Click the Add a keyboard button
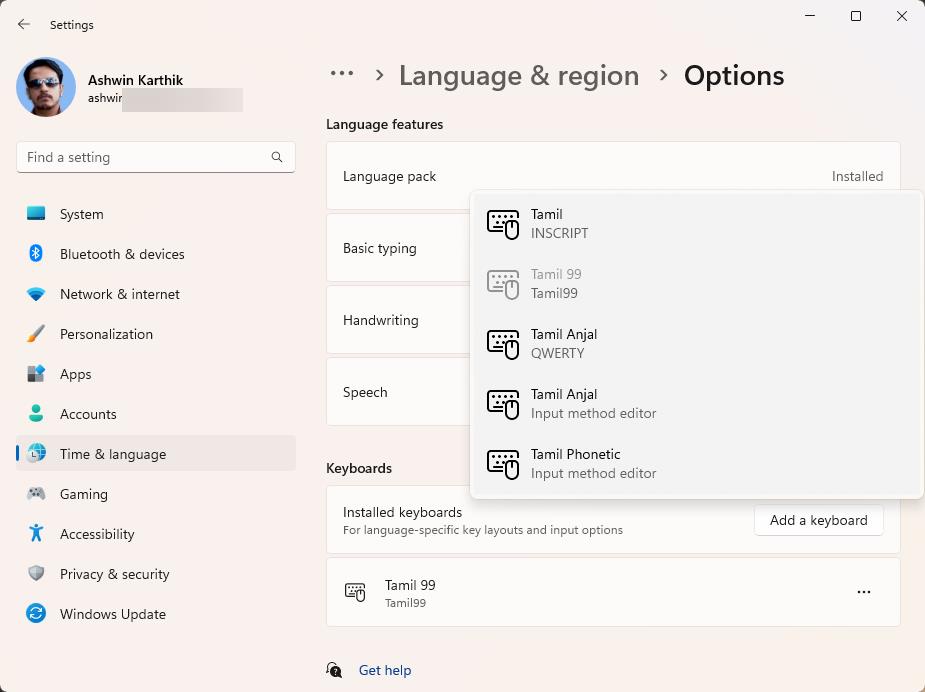The image size is (925, 692). click(x=818, y=520)
